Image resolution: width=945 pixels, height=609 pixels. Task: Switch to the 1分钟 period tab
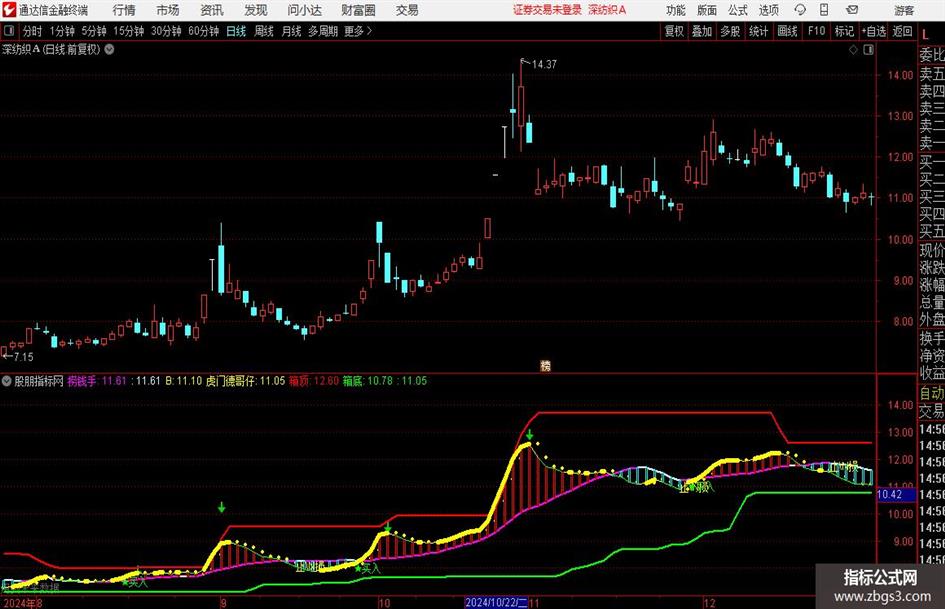[62, 31]
